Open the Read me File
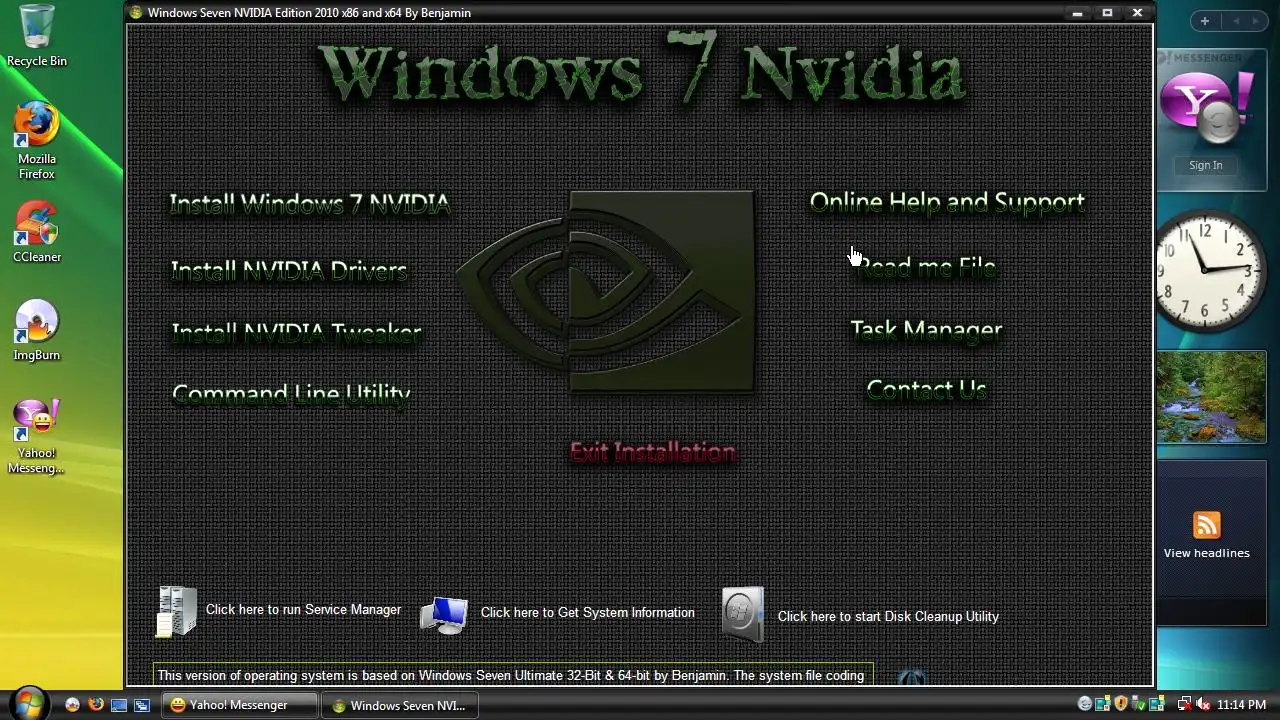Image resolution: width=1280 pixels, height=720 pixels. (x=926, y=267)
